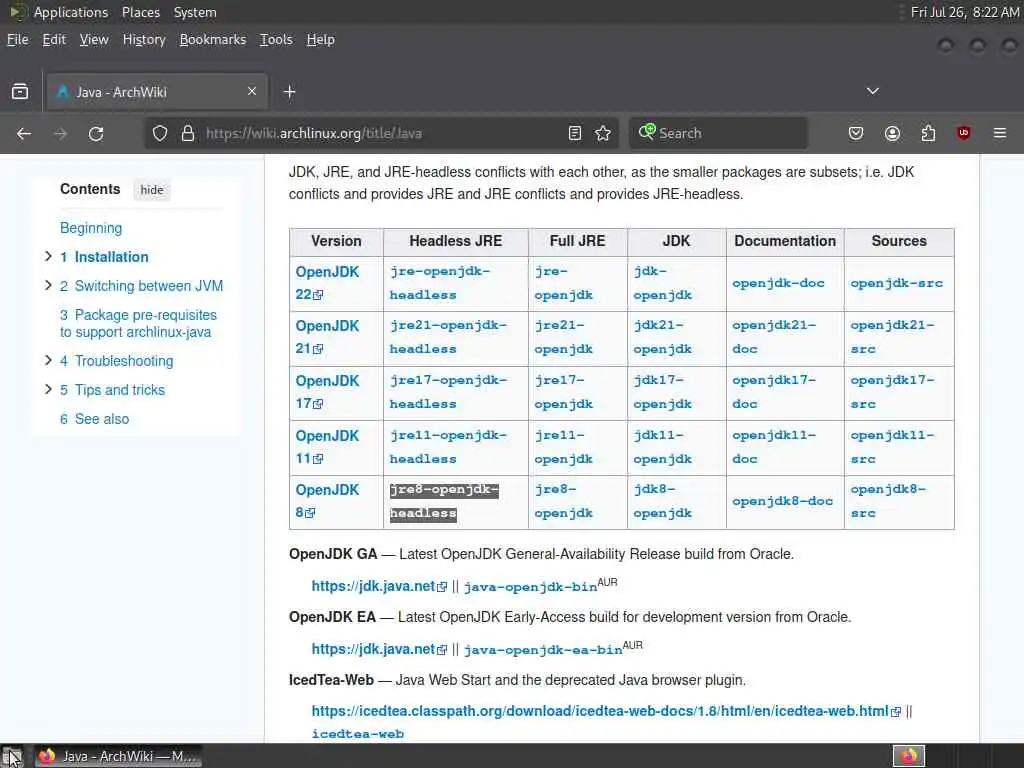This screenshot has height=768, width=1024.
Task: Click the clock in the top panel
Action: (964, 12)
